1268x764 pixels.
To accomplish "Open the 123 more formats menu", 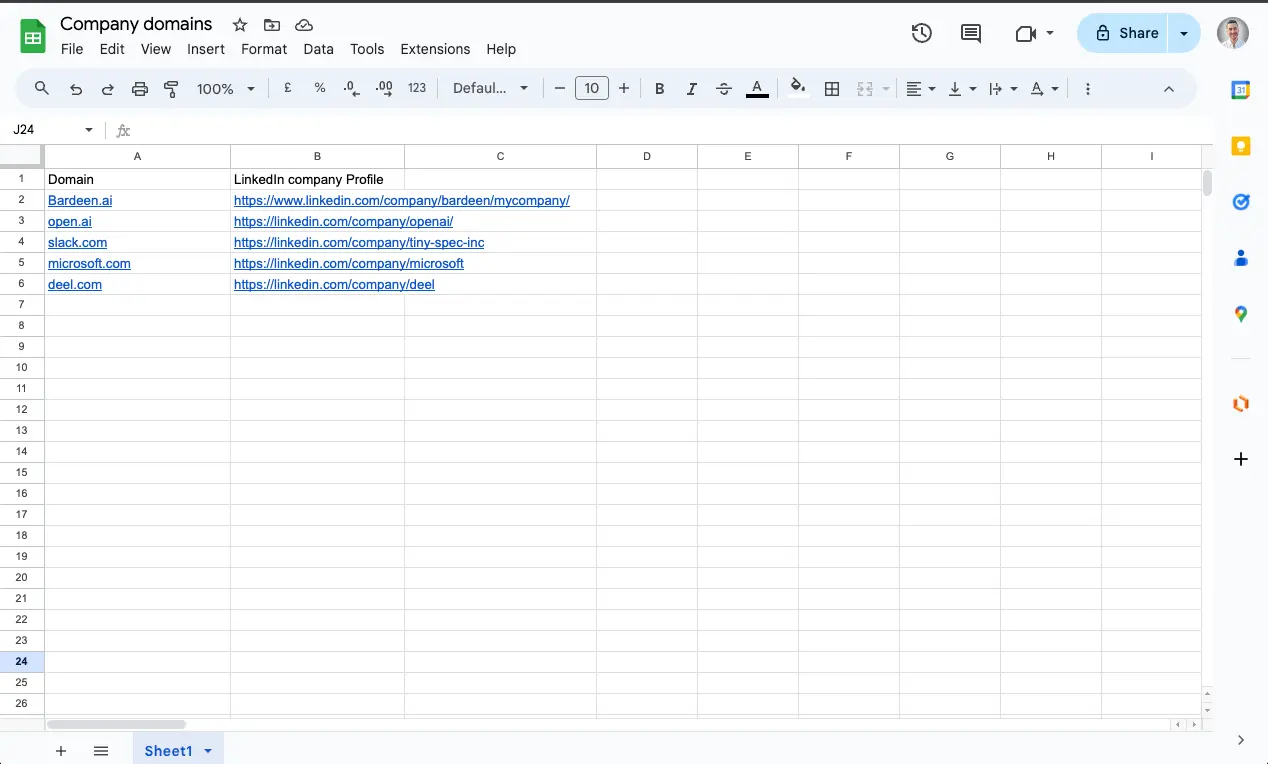I will click(417, 88).
